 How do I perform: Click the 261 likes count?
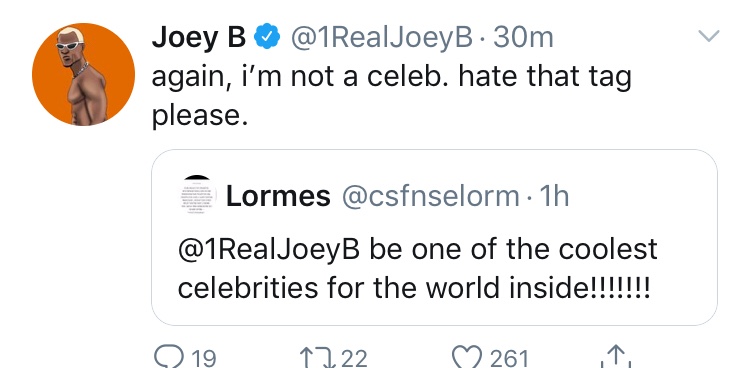[x=509, y=358]
